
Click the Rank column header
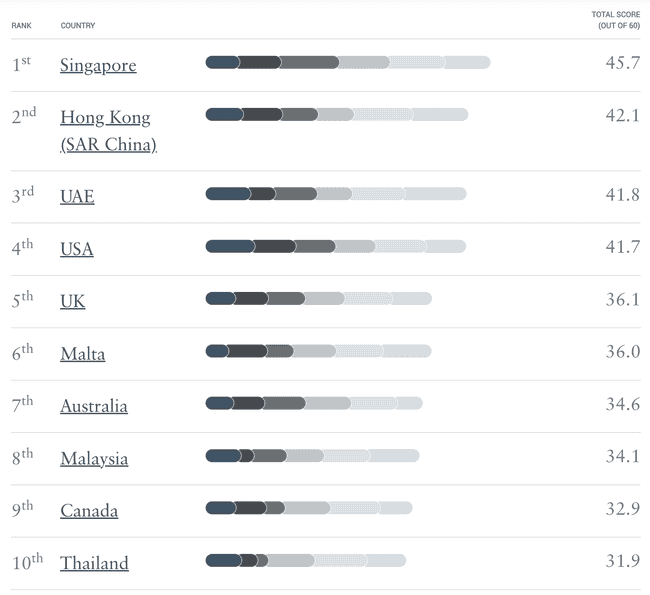coord(22,26)
